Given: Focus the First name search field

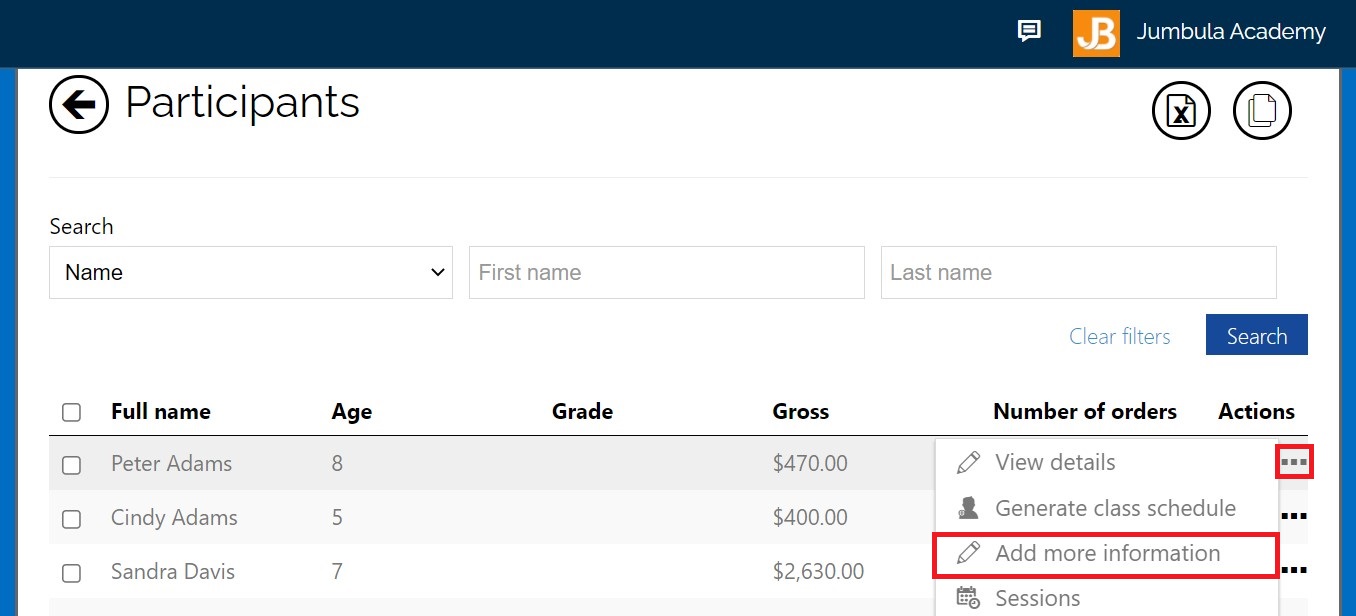Looking at the screenshot, I should point(666,272).
